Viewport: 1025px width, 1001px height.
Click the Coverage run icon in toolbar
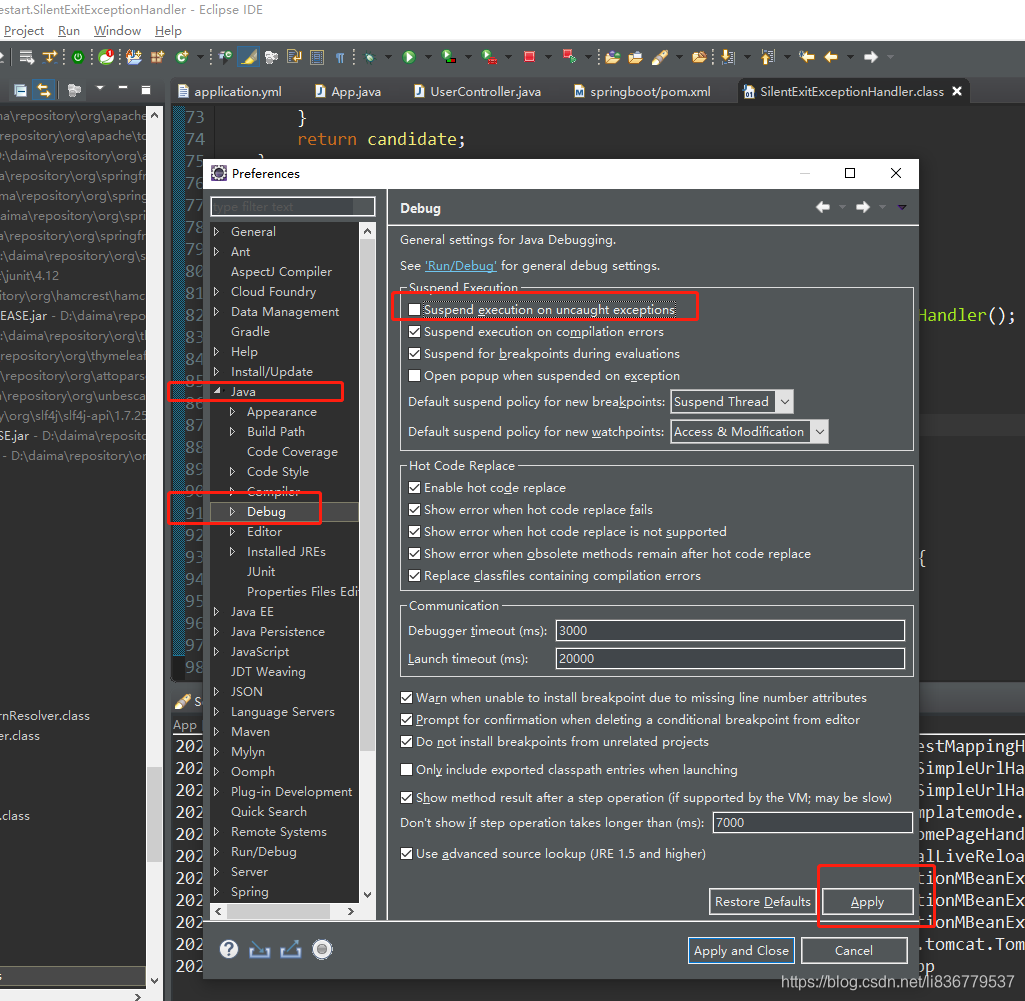pos(449,58)
